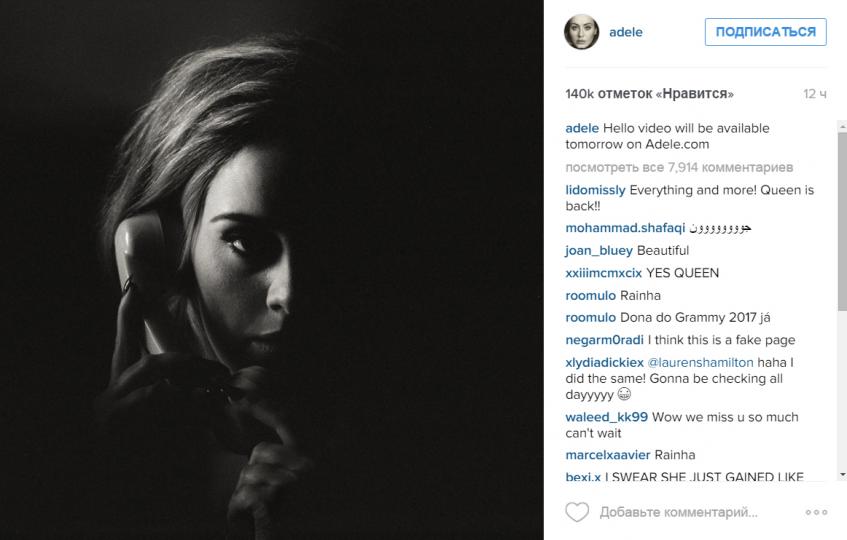
Task: Click the comments scrollbar thumb
Action: point(842,221)
